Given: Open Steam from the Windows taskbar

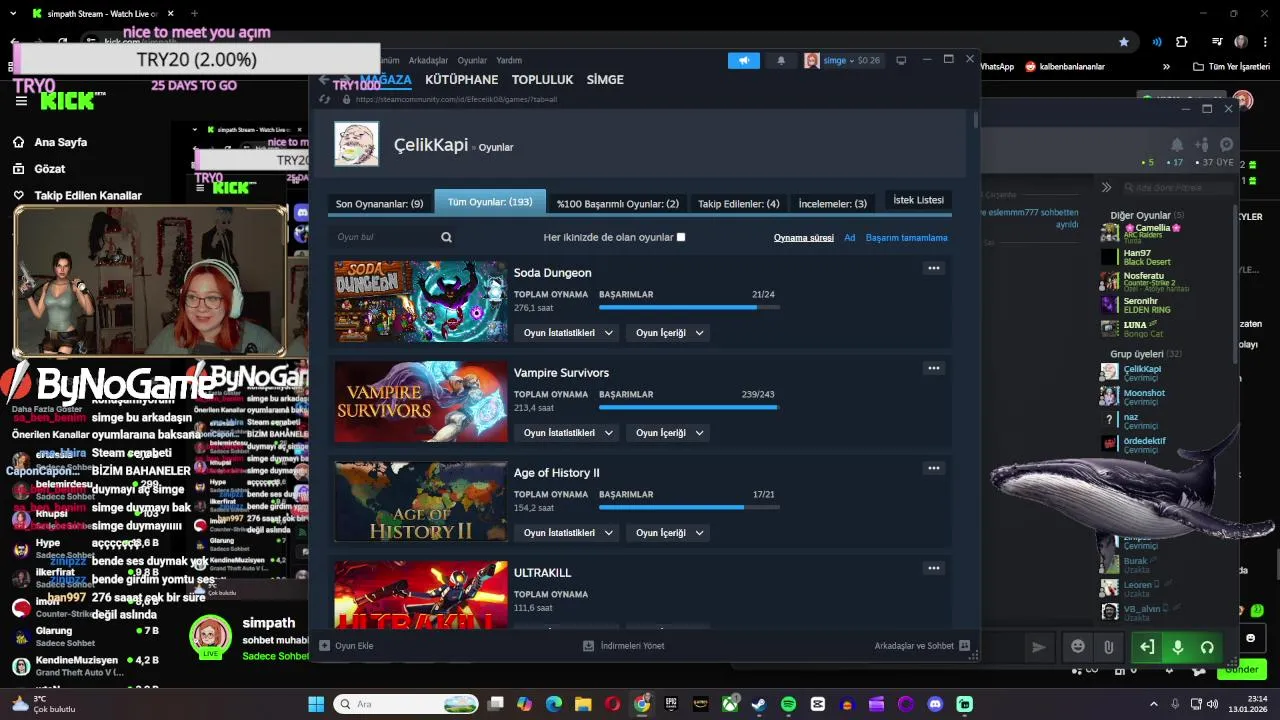Looking at the screenshot, I should [x=759, y=704].
